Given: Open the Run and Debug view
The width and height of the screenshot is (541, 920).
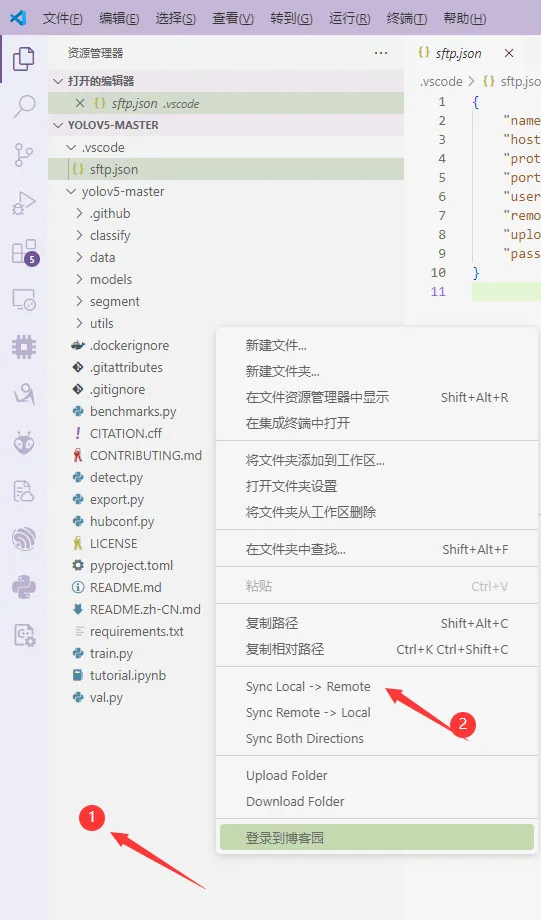Looking at the screenshot, I should click(24, 203).
